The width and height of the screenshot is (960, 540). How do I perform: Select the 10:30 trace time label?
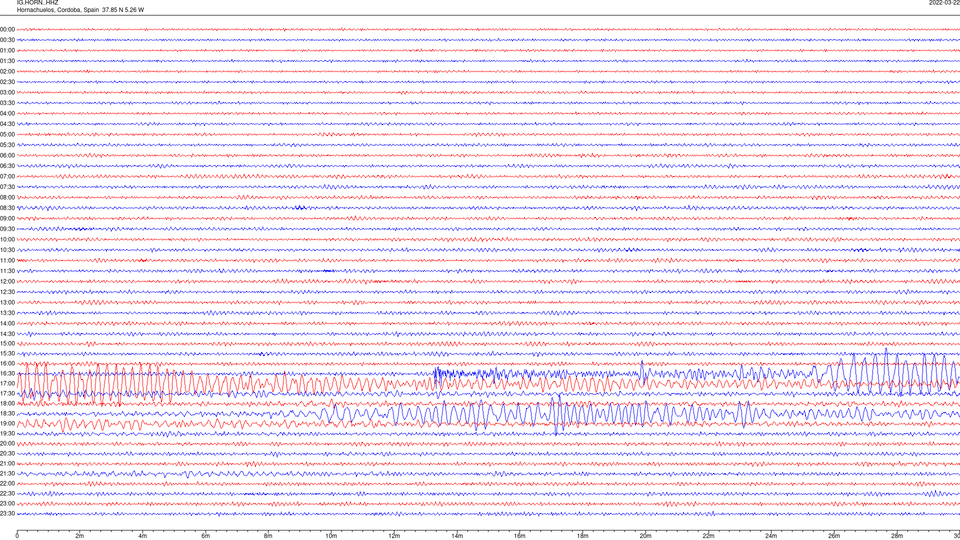click(7, 250)
